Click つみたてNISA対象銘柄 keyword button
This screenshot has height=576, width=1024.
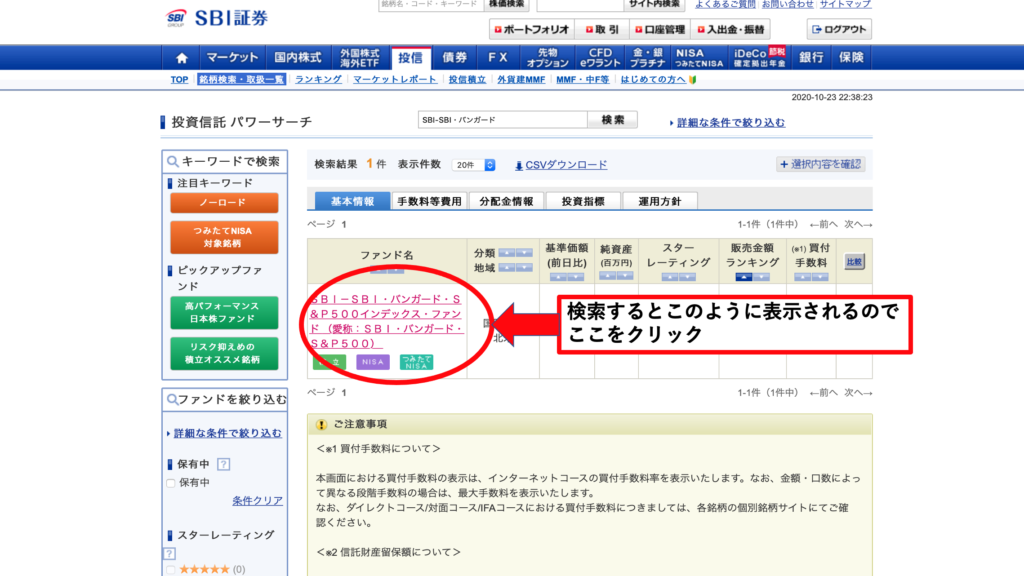224,237
